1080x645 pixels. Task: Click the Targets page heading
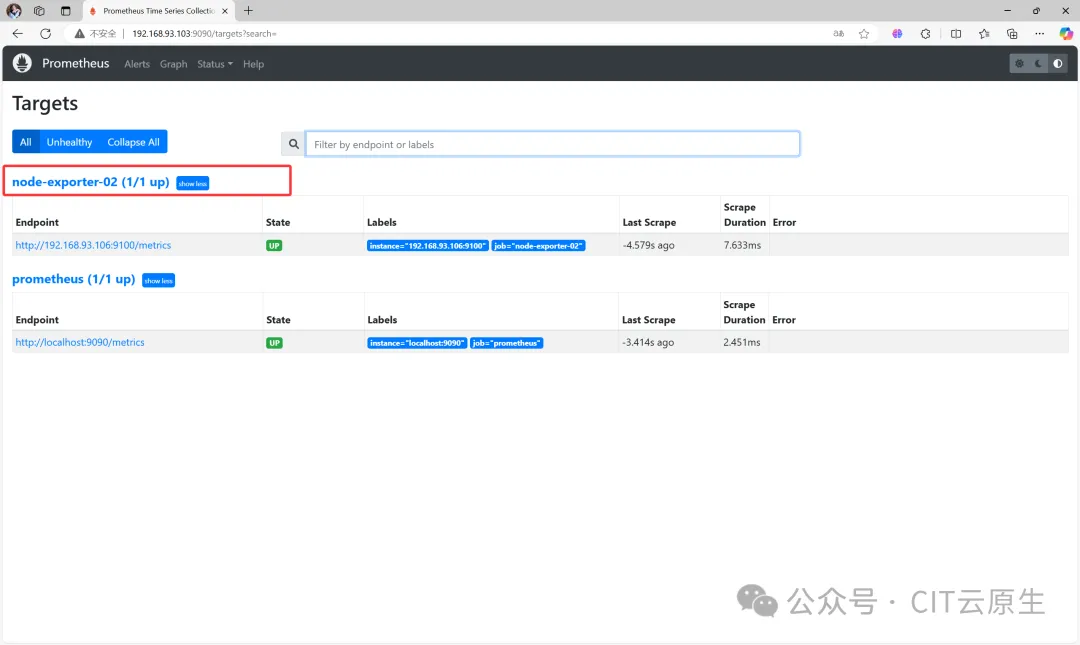click(x=45, y=103)
